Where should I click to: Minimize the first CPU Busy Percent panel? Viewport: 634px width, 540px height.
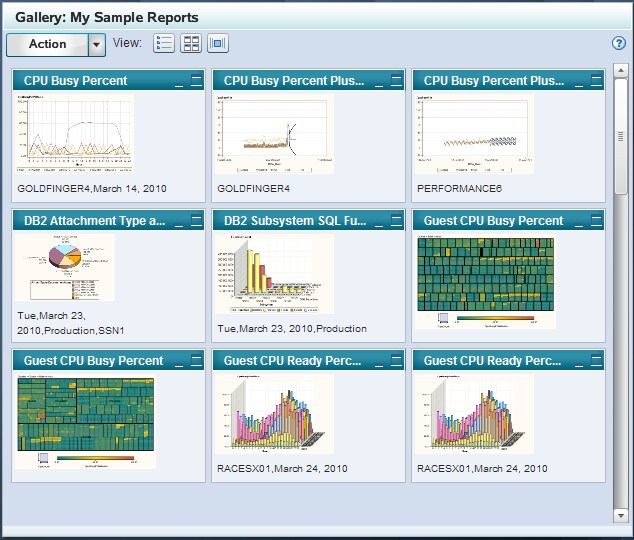[179, 81]
